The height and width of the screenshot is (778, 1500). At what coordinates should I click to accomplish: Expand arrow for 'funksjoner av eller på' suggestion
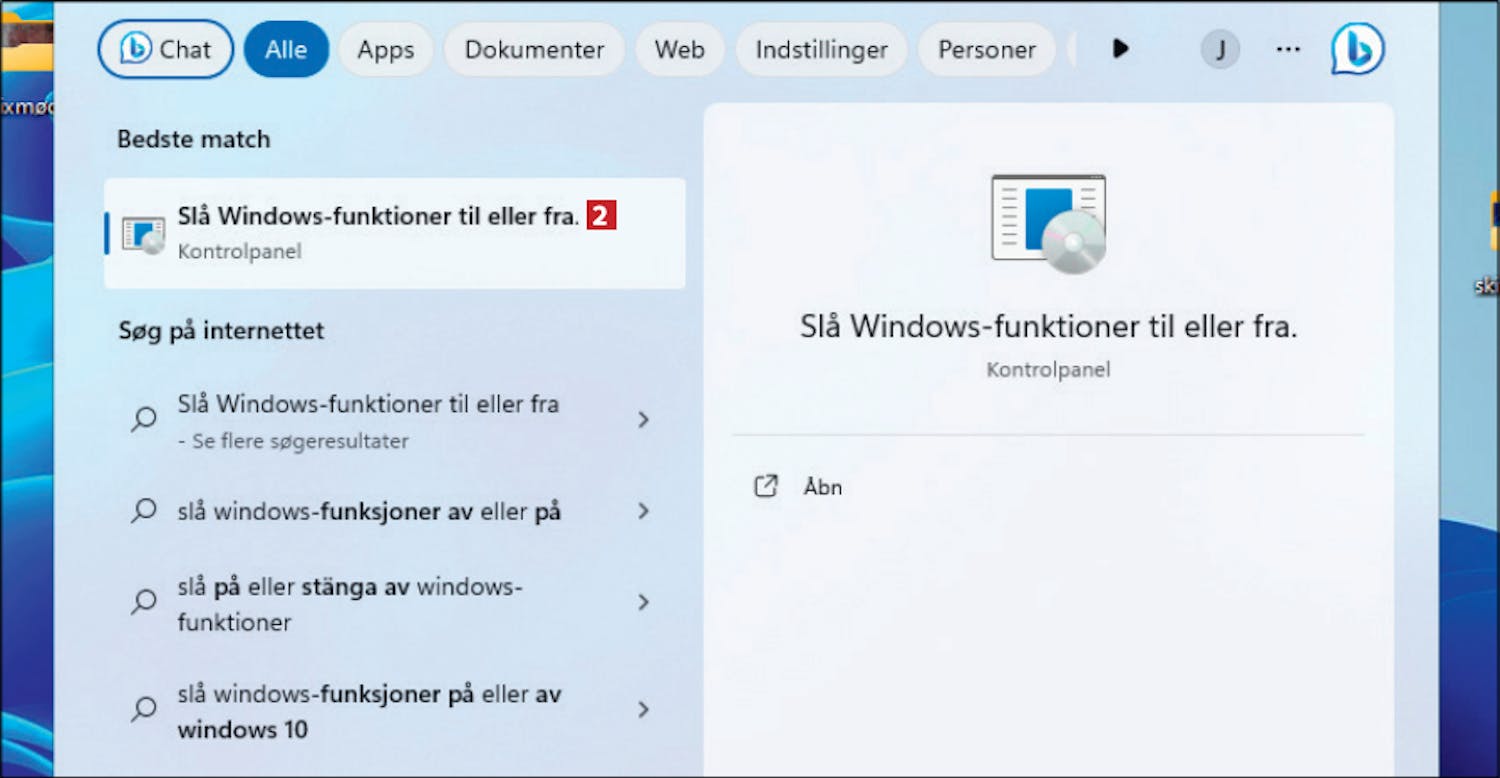coord(643,511)
